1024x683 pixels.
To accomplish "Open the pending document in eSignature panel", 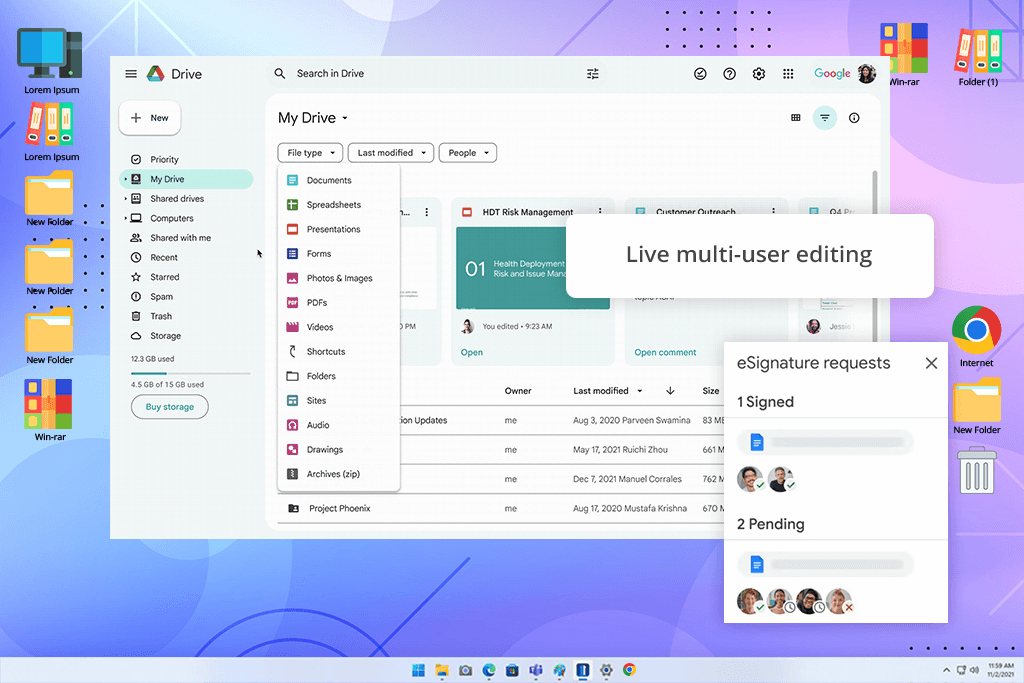I will tap(825, 564).
